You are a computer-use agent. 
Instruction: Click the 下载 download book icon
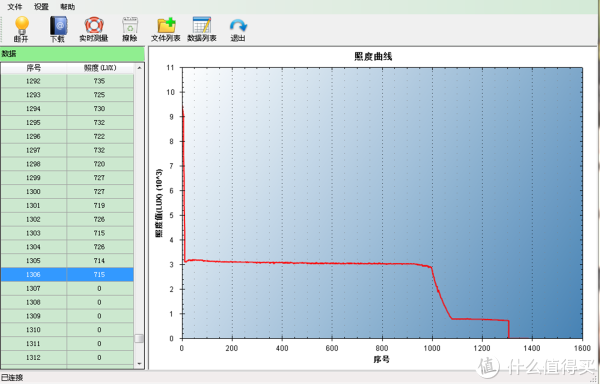(x=58, y=26)
